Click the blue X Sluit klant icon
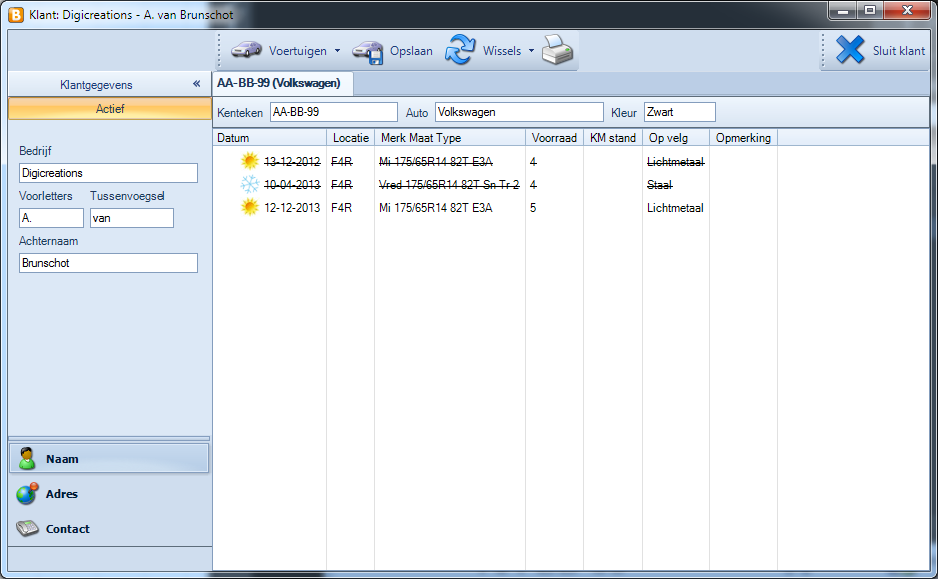Image resolution: width=938 pixels, height=579 pixels. tap(850, 50)
